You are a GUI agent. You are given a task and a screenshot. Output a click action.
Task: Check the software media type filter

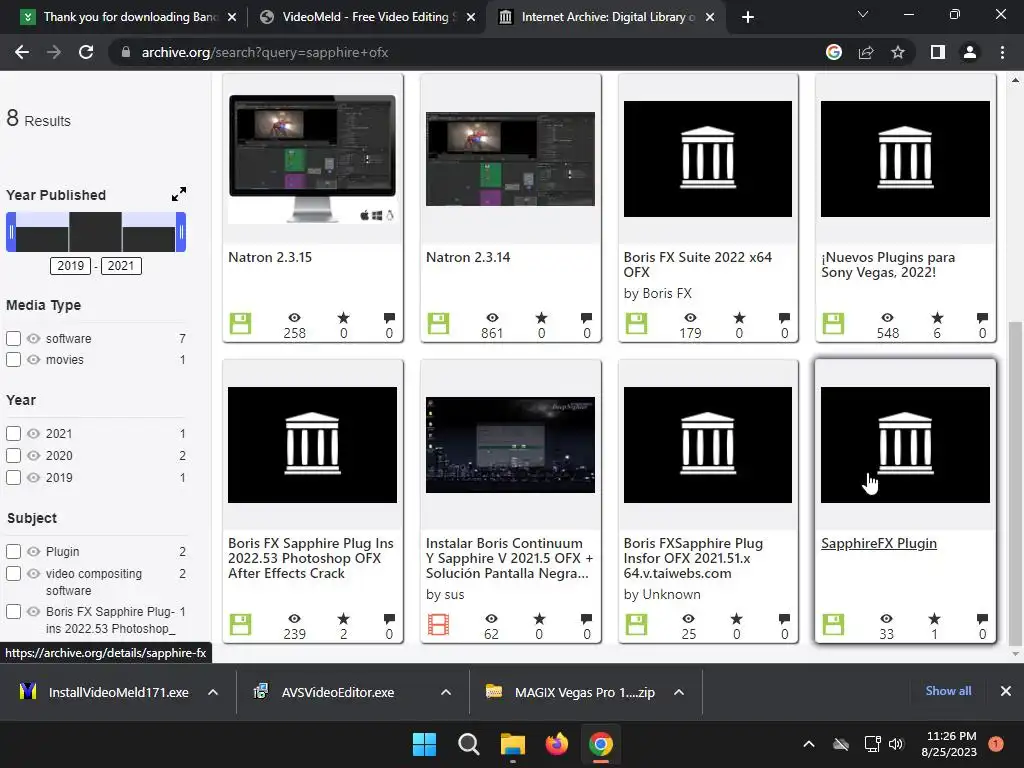14,338
